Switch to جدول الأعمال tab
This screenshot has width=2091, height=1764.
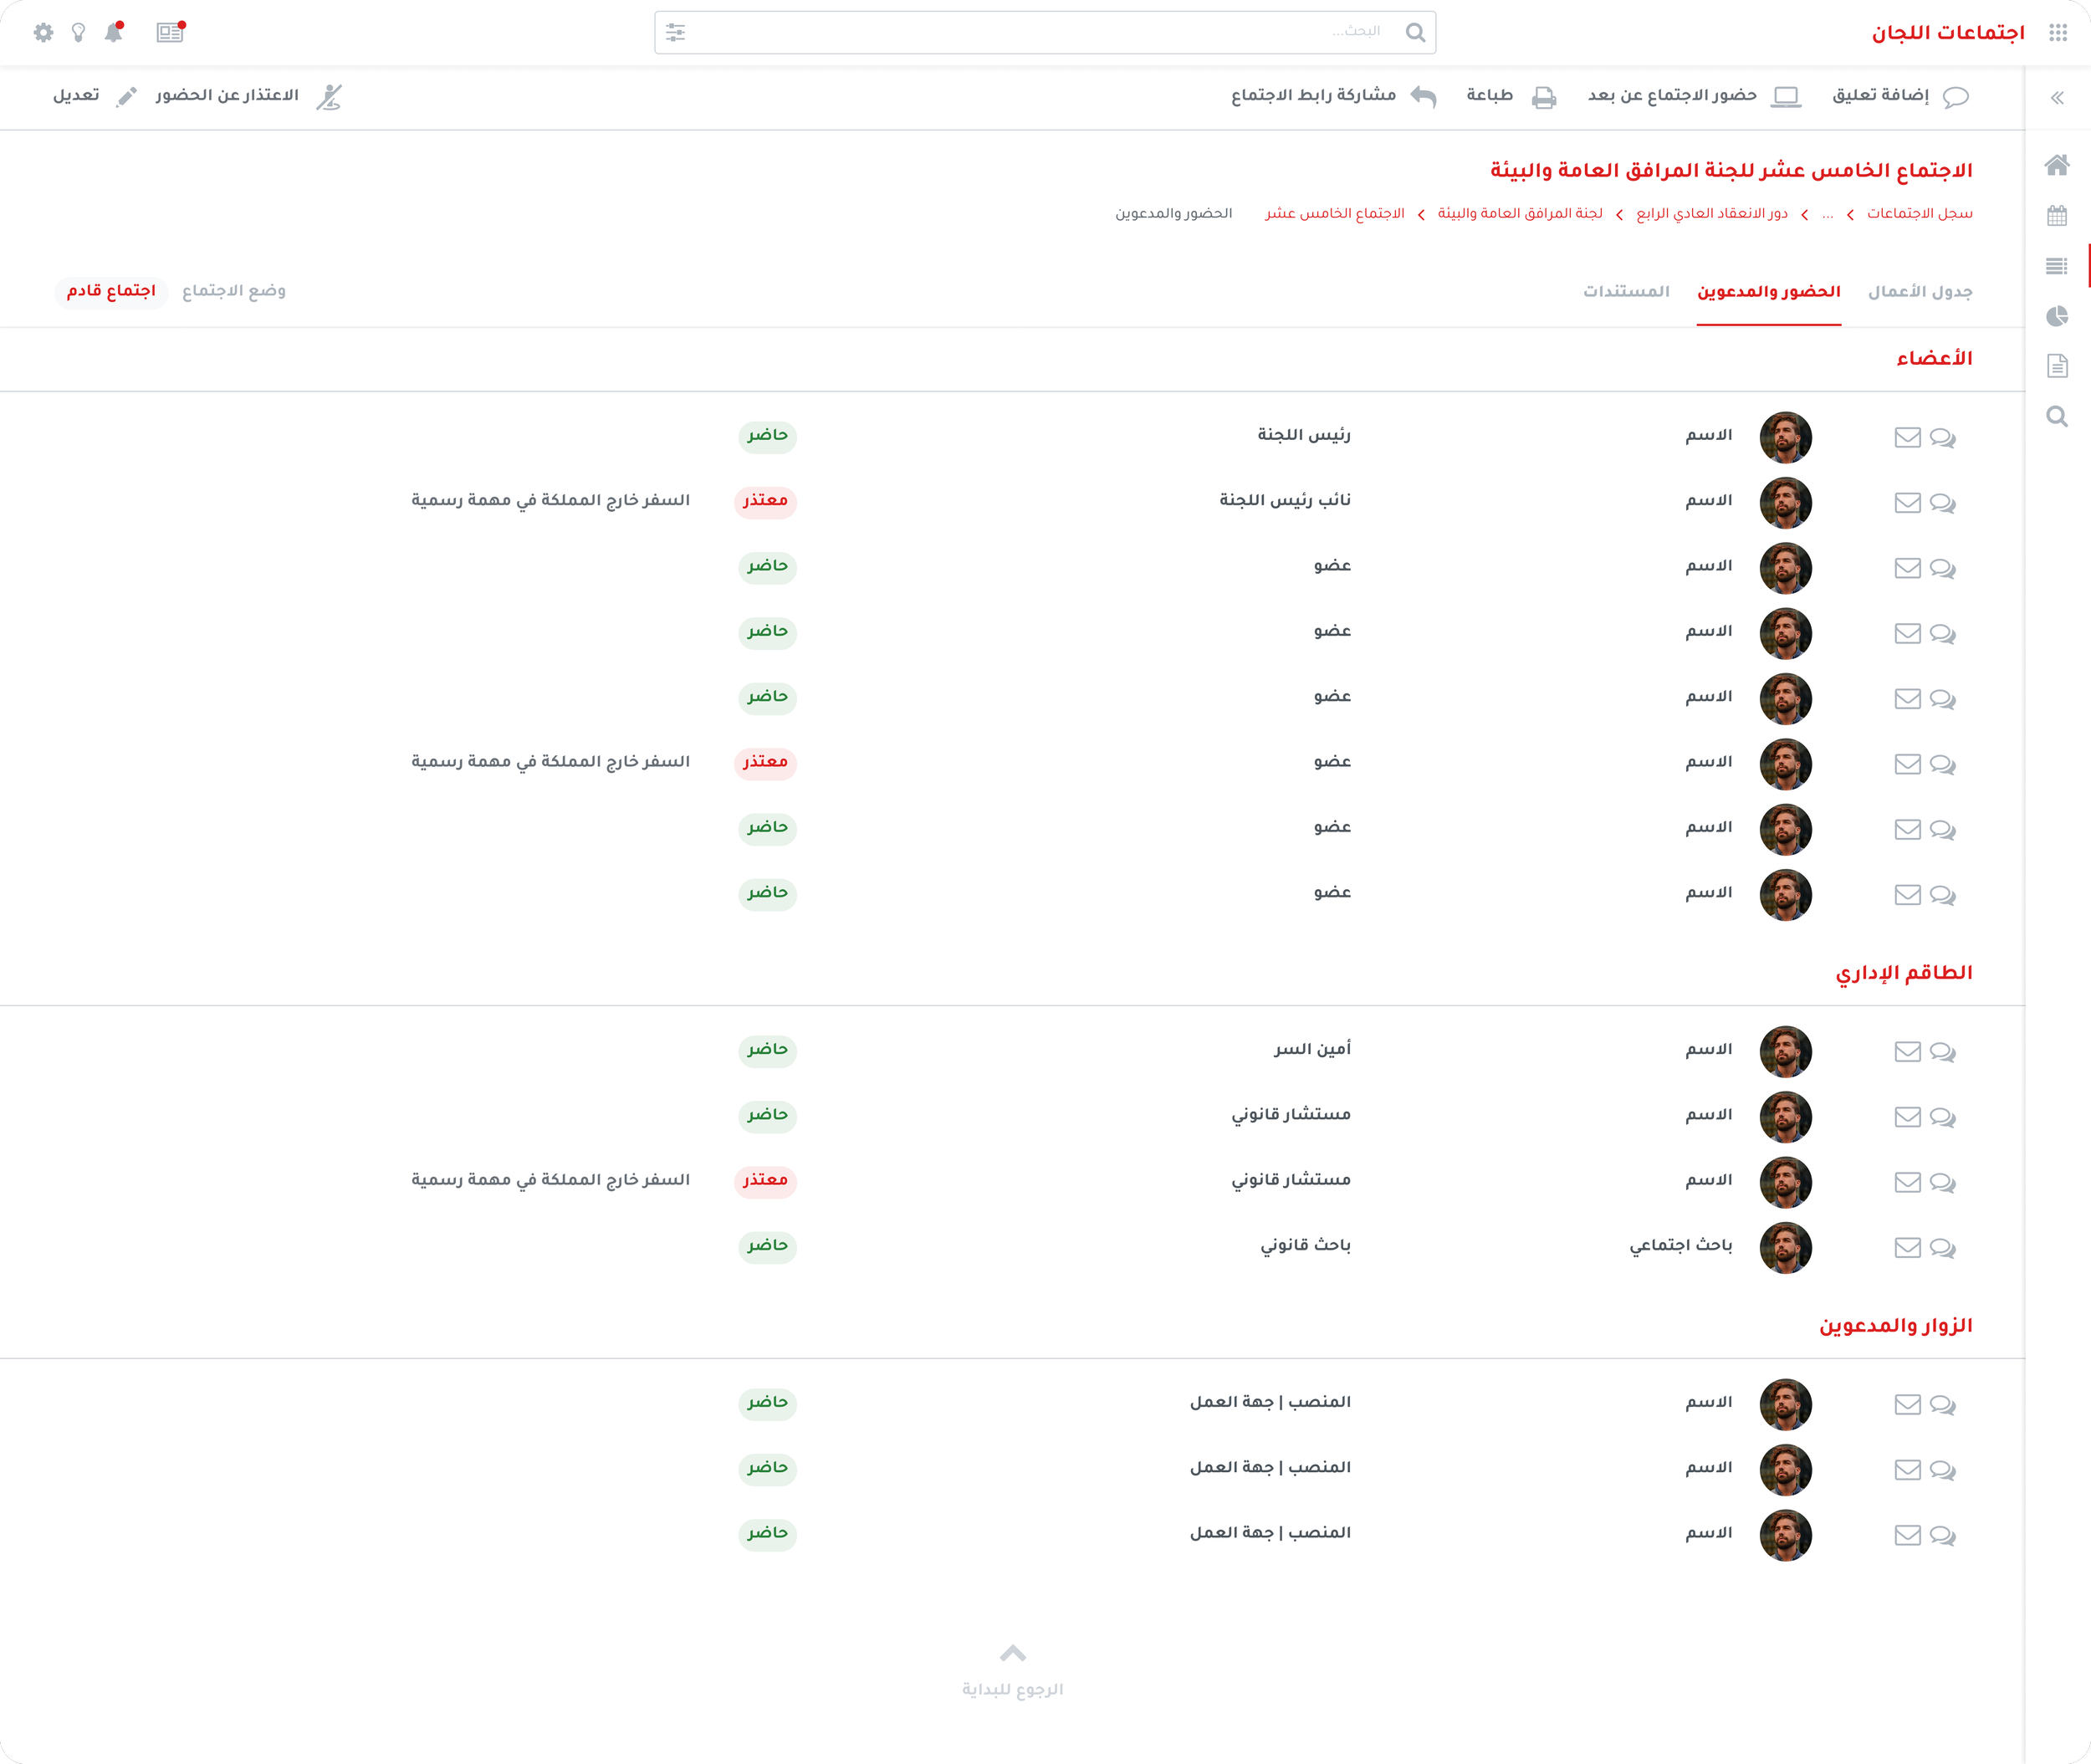[1920, 291]
